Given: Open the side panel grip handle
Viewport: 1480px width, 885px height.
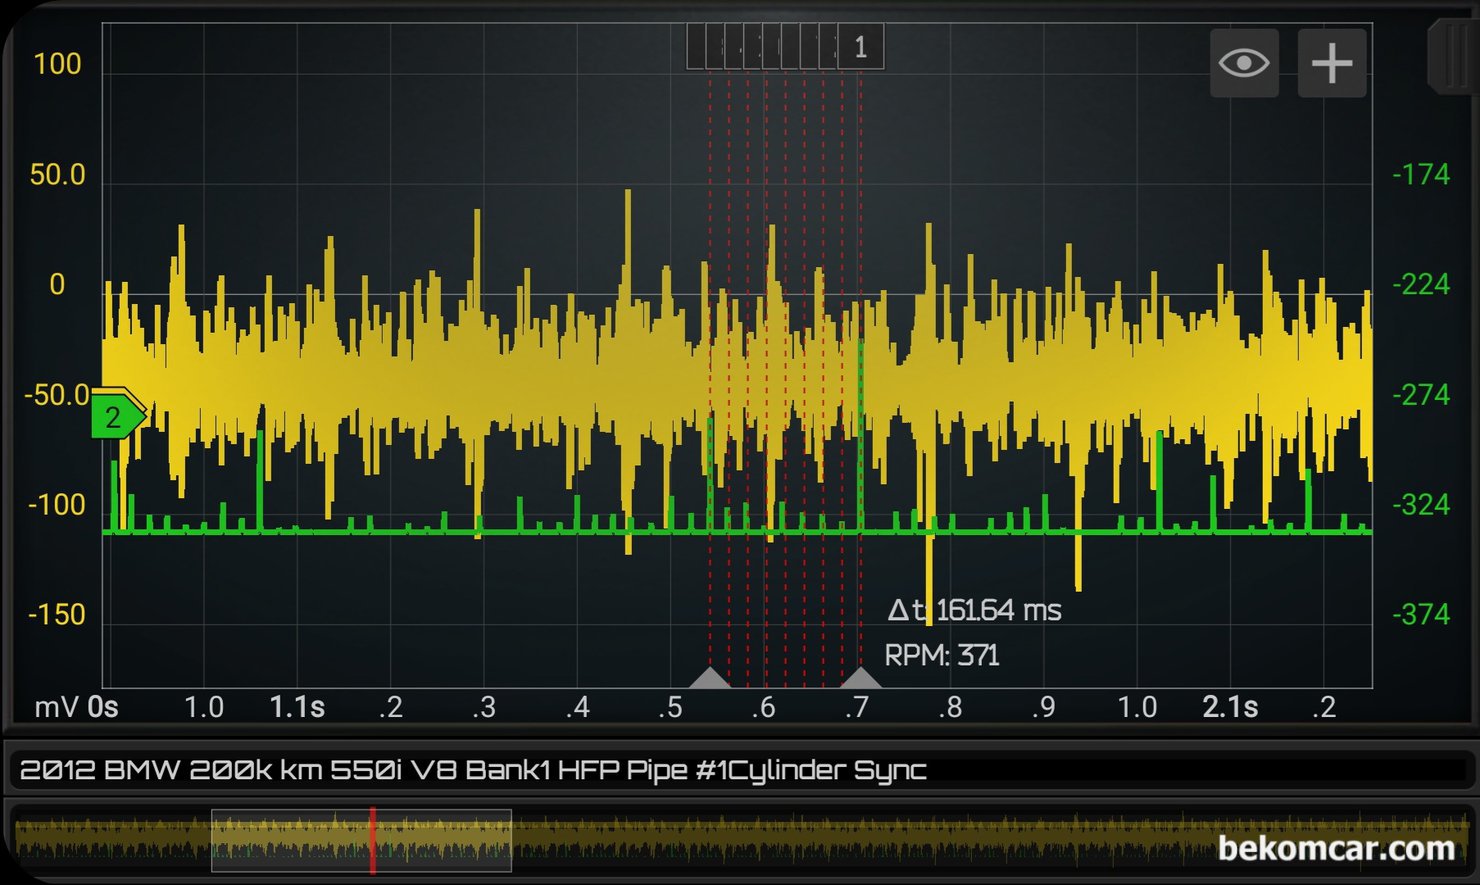Looking at the screenshot, I should (1452, 57).
